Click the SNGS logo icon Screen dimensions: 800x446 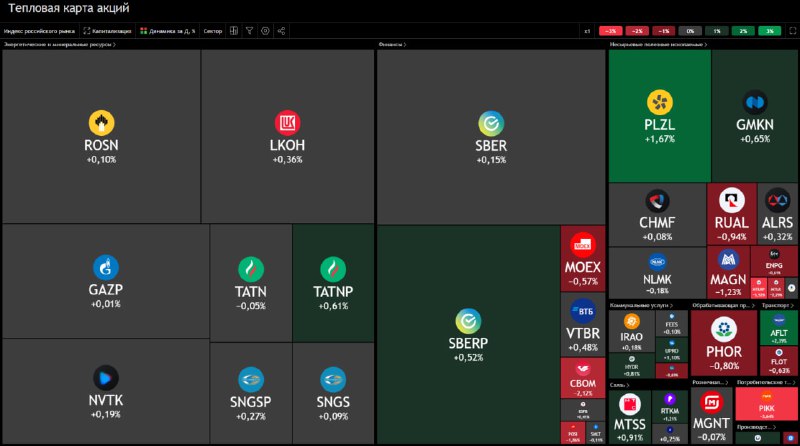coord(333,380)
